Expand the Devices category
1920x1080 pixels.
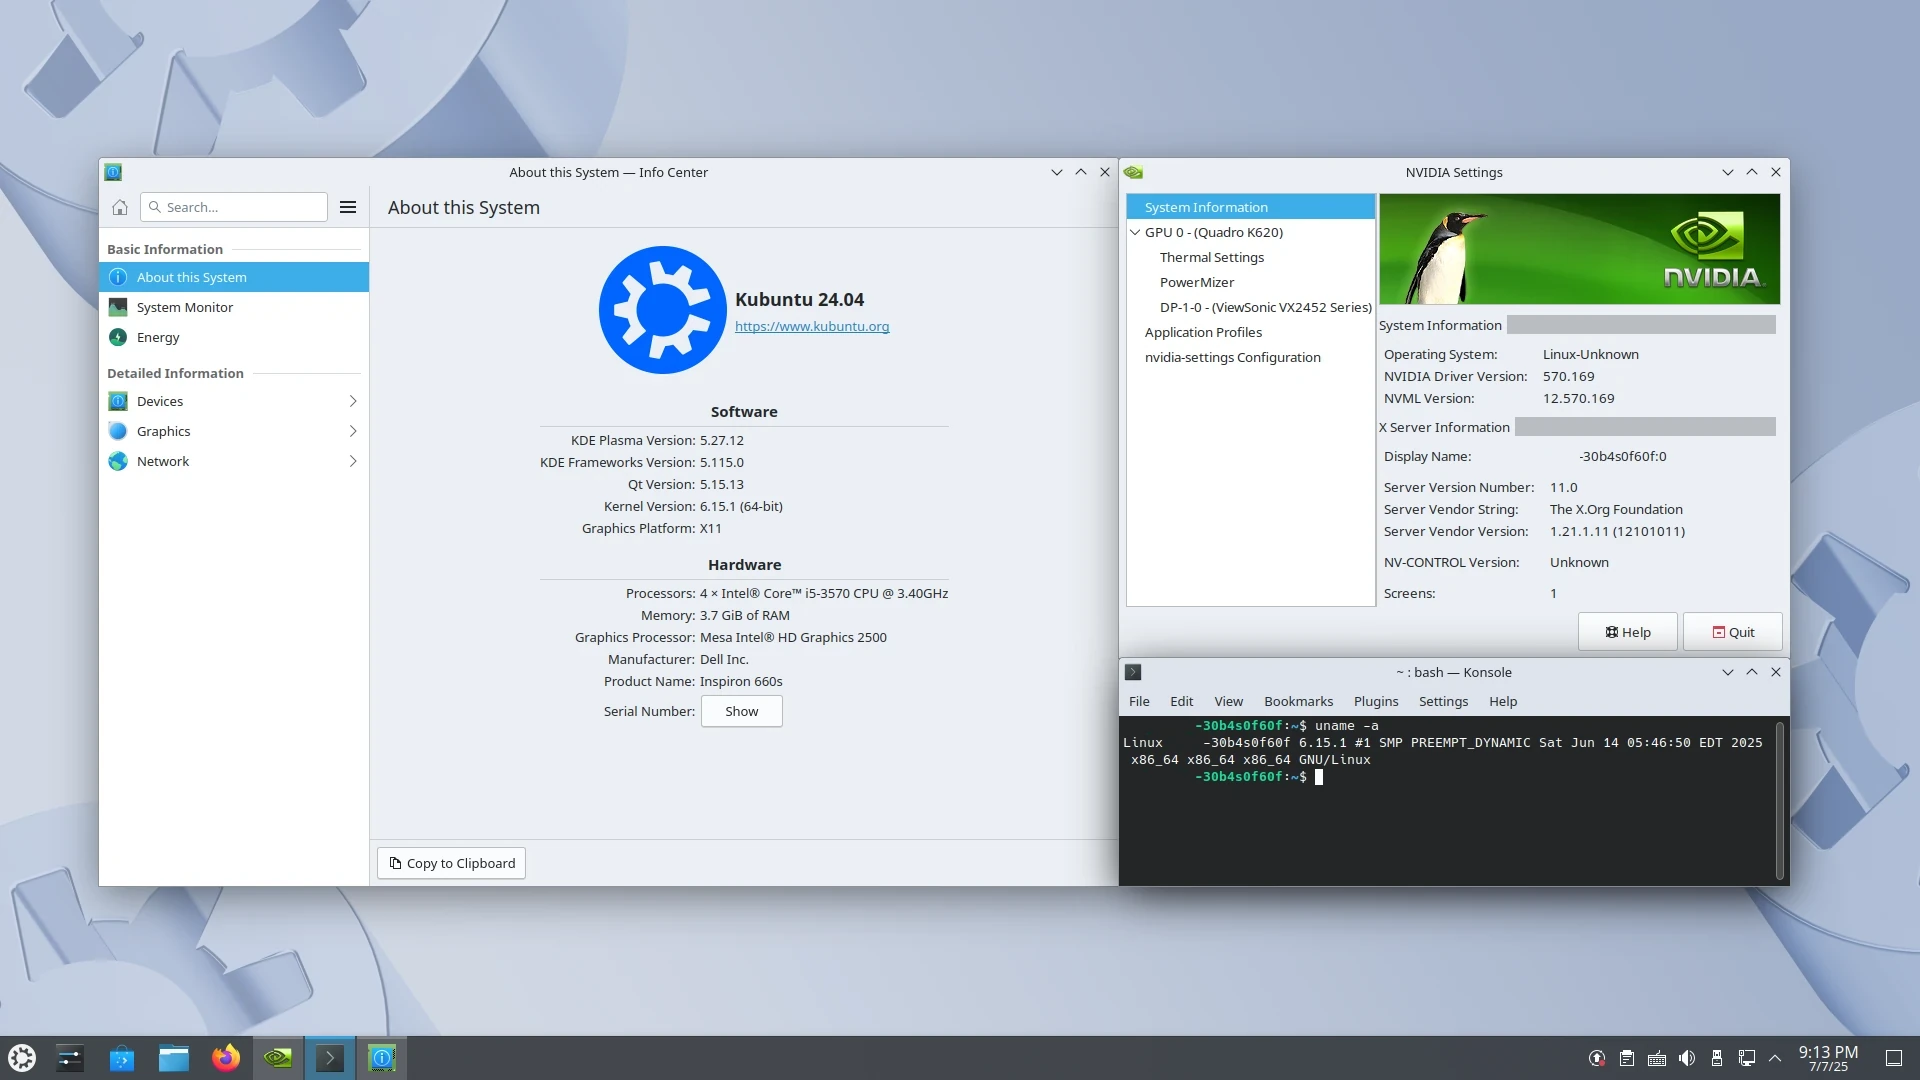pyautogui.click(x=233, y=401)
